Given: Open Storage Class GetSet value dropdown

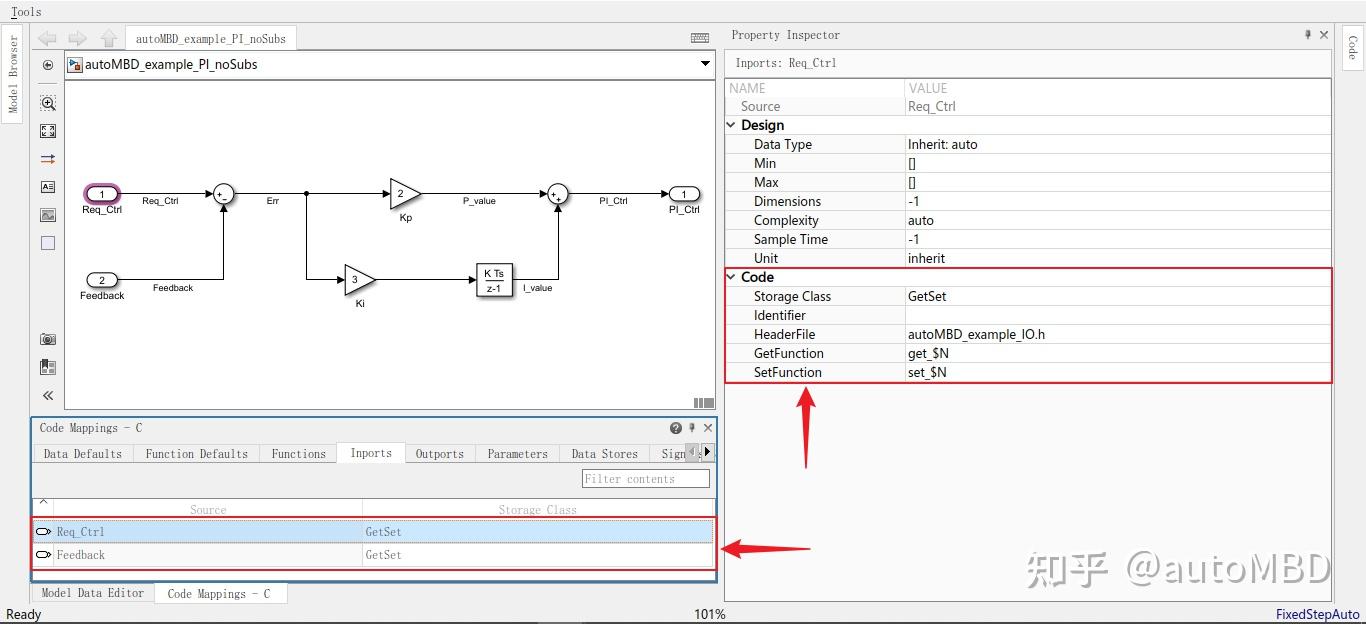Looking at the screenshot, I should click(x=1118, y=296).
